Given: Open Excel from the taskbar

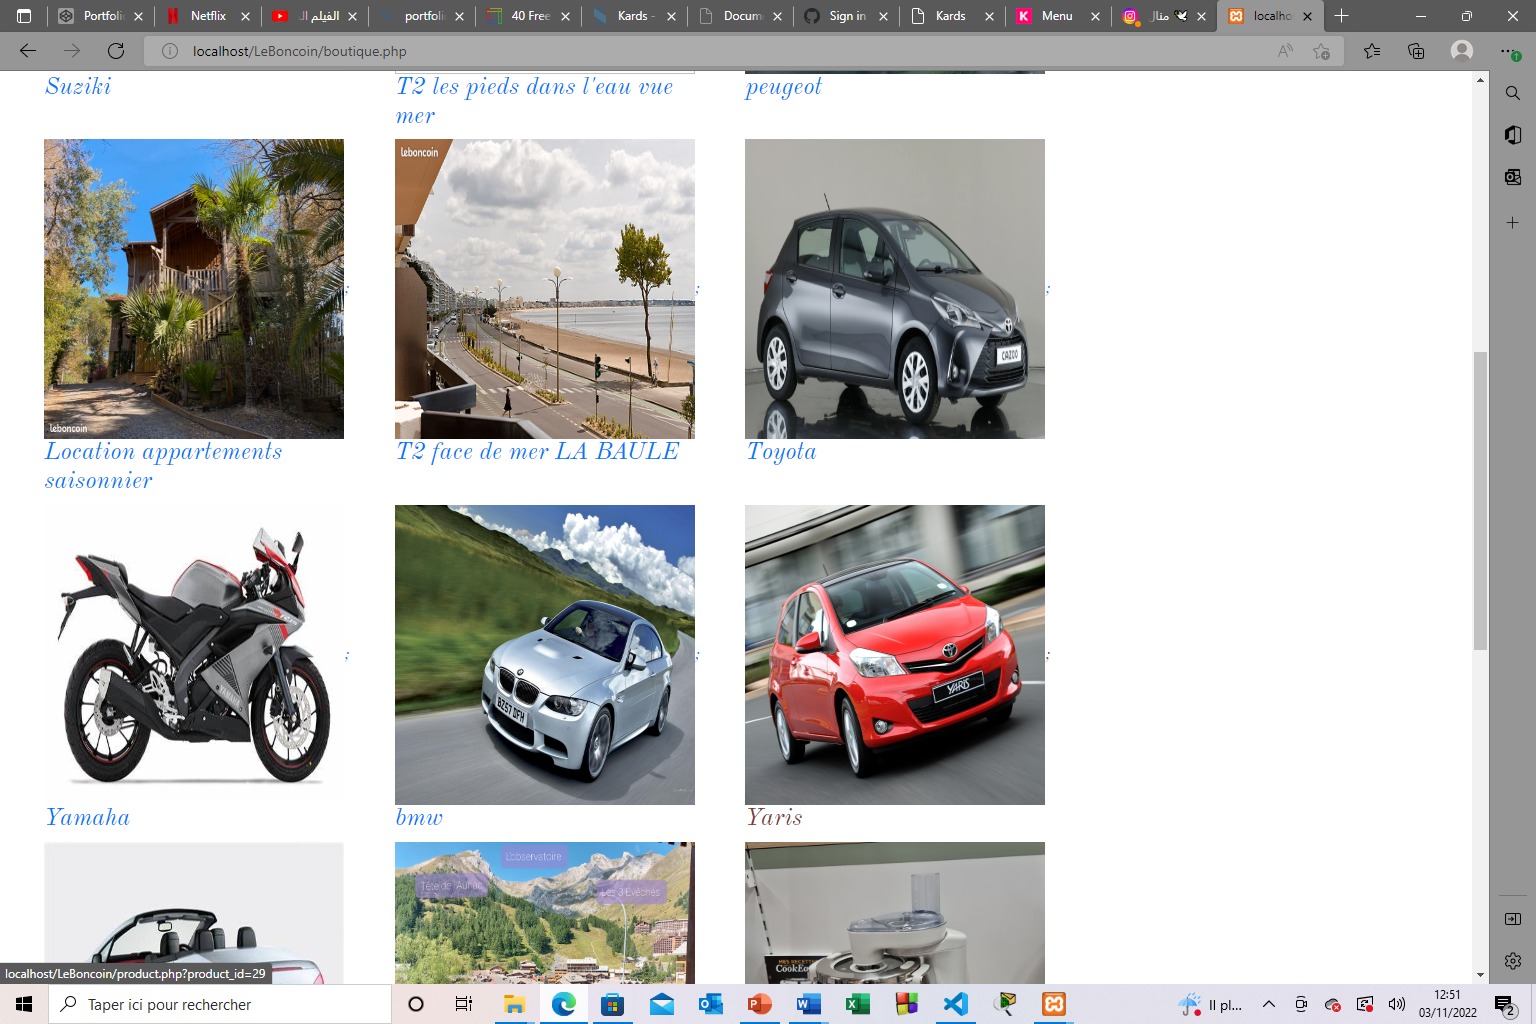Looking at the screenshot, I should pyautogui.click(x=858, y=1004).
